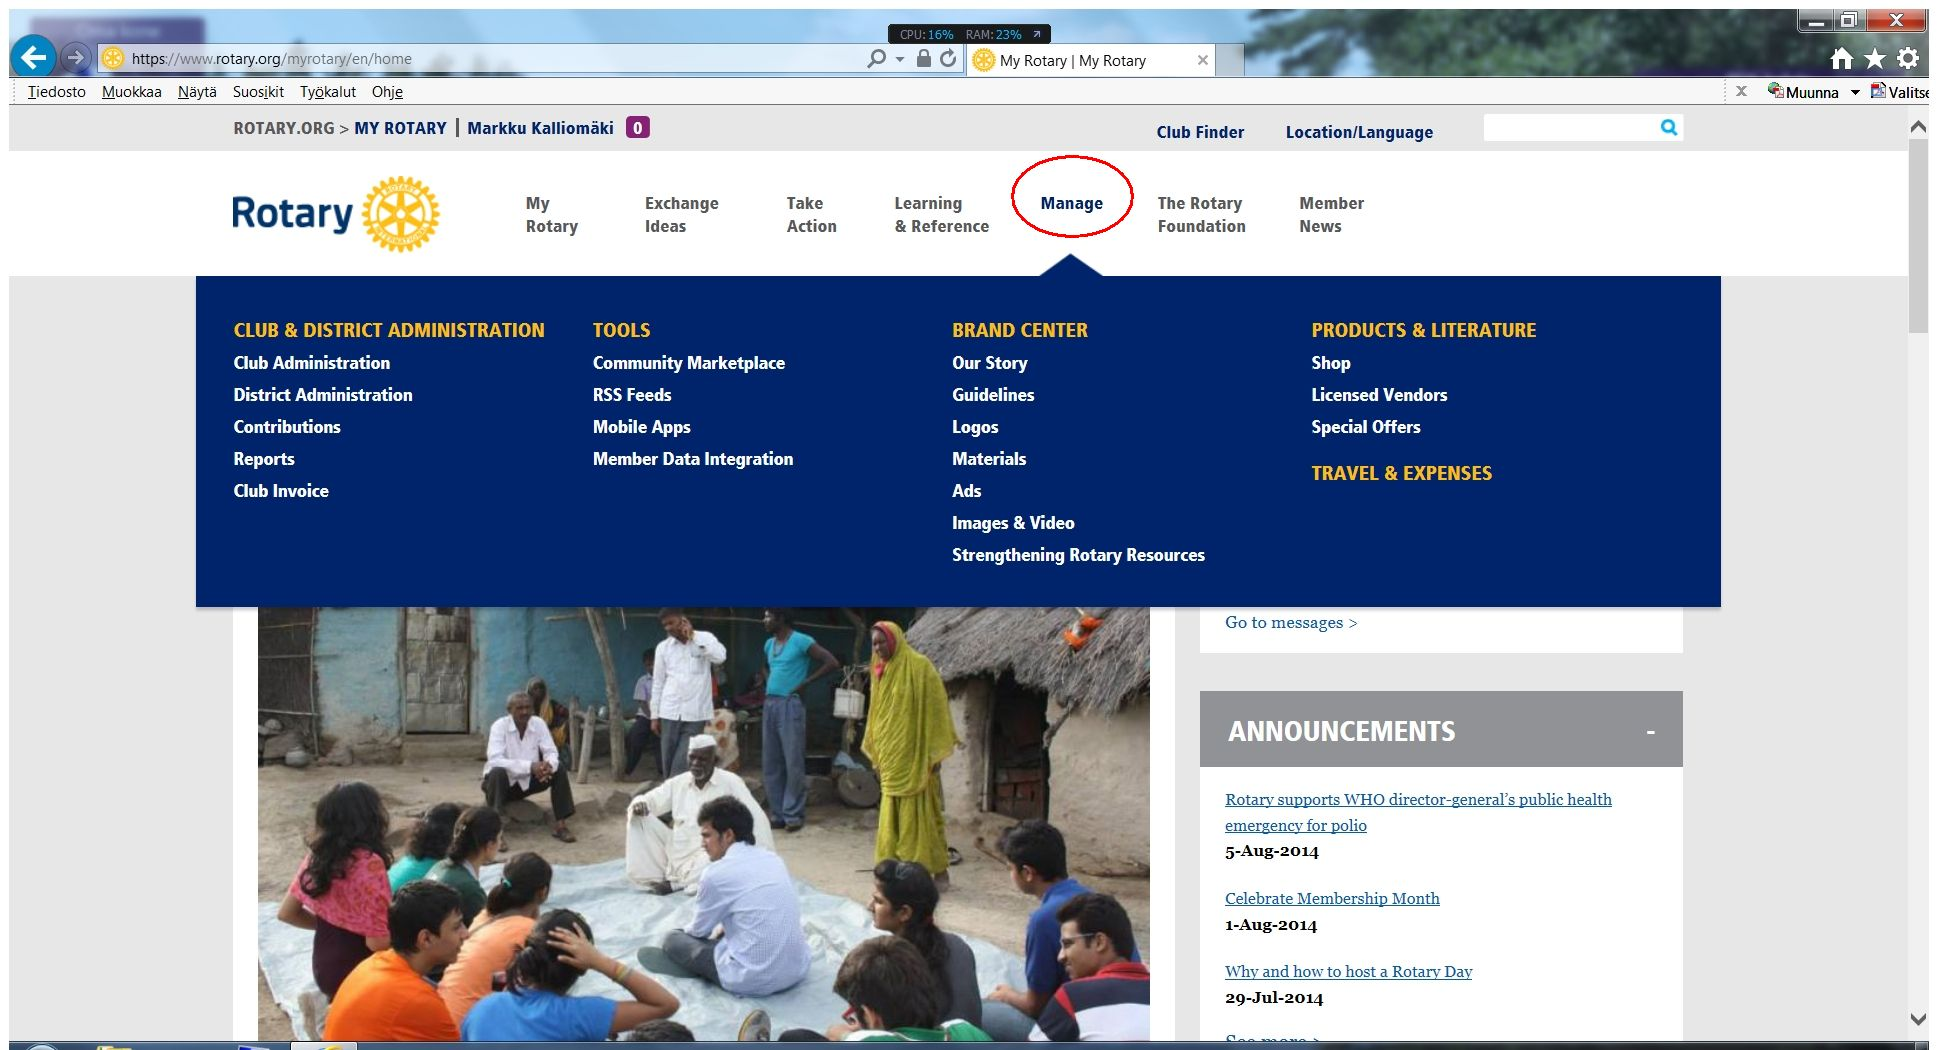The width and height of the screenshot is (1938, 1050).
Task: Open Guidelines link under Brand Center
Action: pos(993,395)
